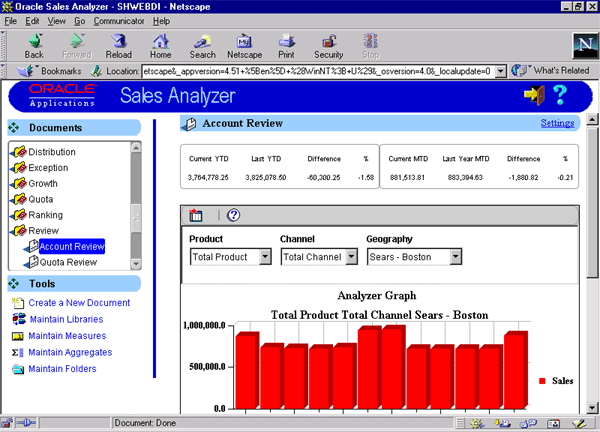The width and height of the screenshot is (600, 432).
Task: Click the Document: Done status text
Action: 145,423
